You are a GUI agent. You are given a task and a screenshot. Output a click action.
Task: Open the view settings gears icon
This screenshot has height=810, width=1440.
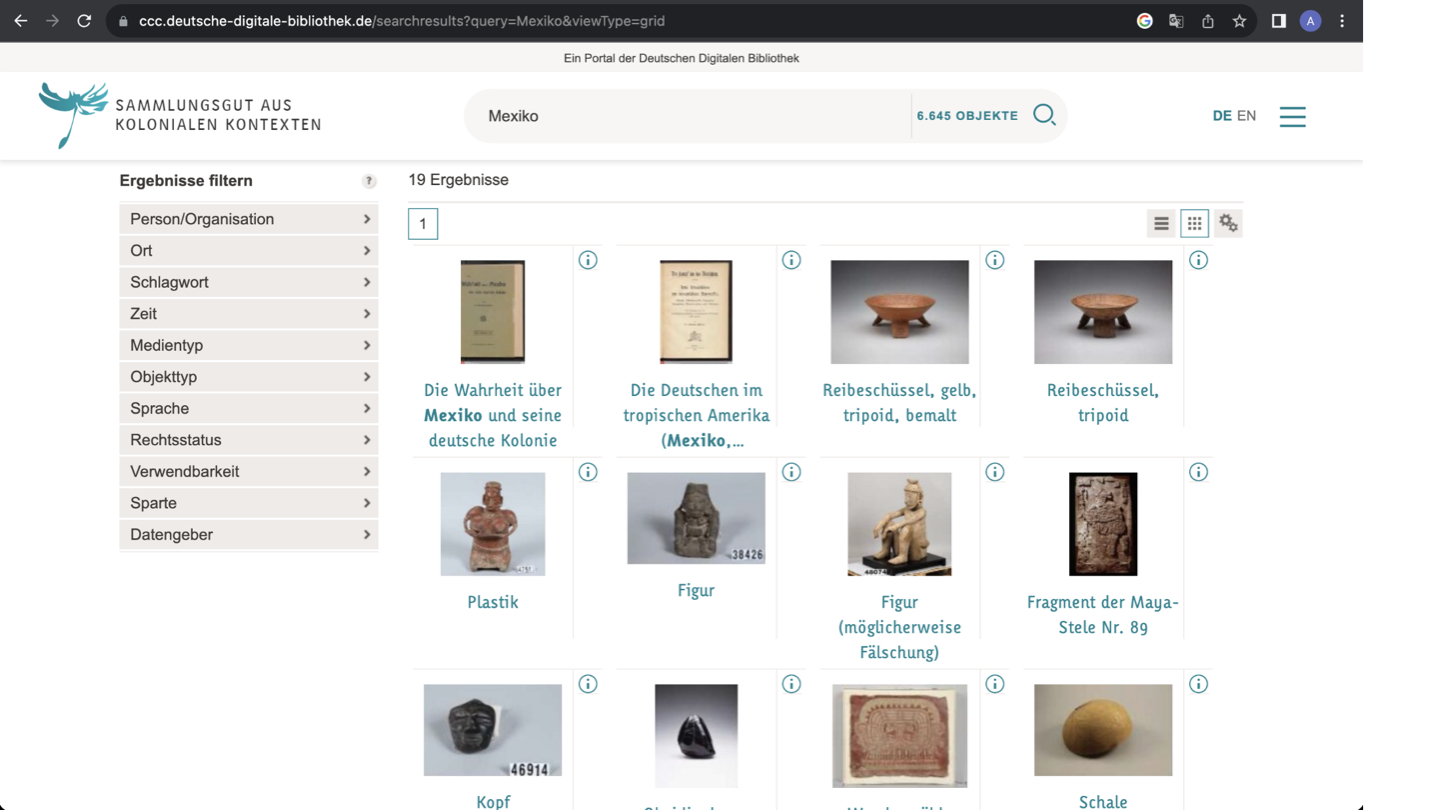pyautogui.click(x=1228, y=224)
